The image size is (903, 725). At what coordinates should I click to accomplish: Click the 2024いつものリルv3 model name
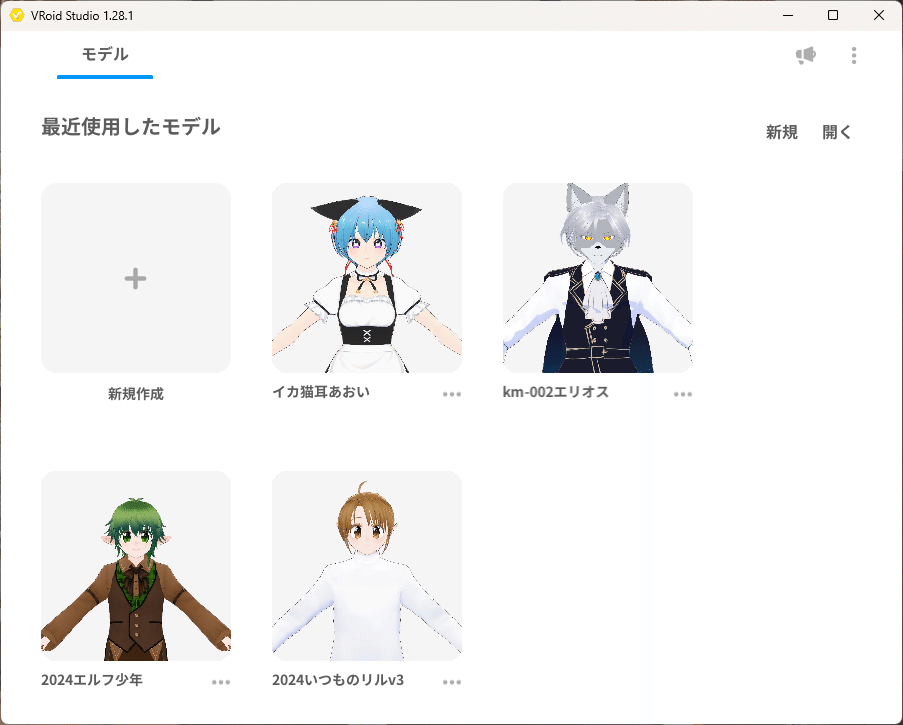click(x=338, y=680)
